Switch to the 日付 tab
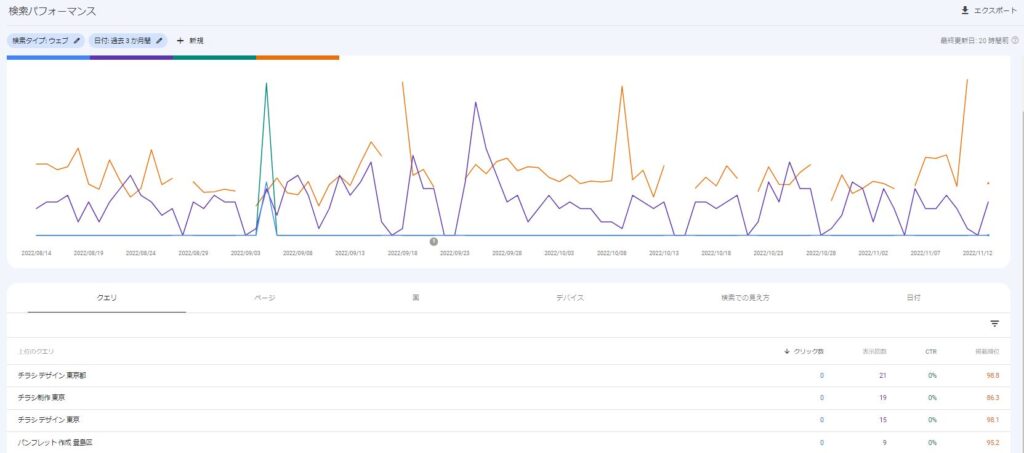Image resolution: width=1024 pixels, height=453 pixels. tap(913, 298)
